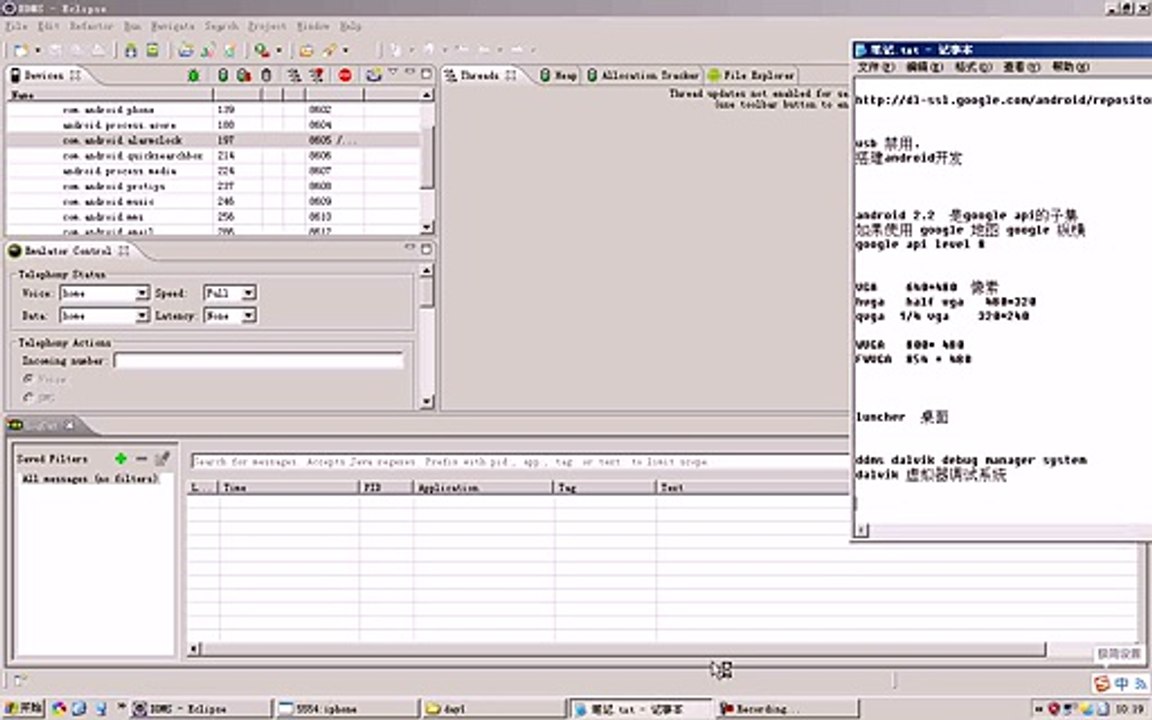Click the Dump HPROF file icon
1152x720 pixels.
(x=244, y=75)
